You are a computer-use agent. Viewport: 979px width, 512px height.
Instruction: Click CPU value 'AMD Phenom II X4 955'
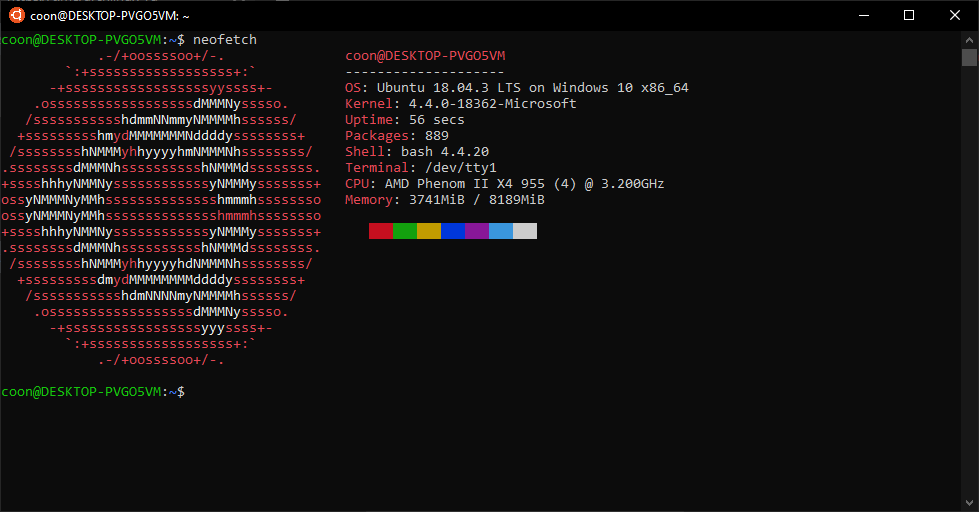coord(465,184)
